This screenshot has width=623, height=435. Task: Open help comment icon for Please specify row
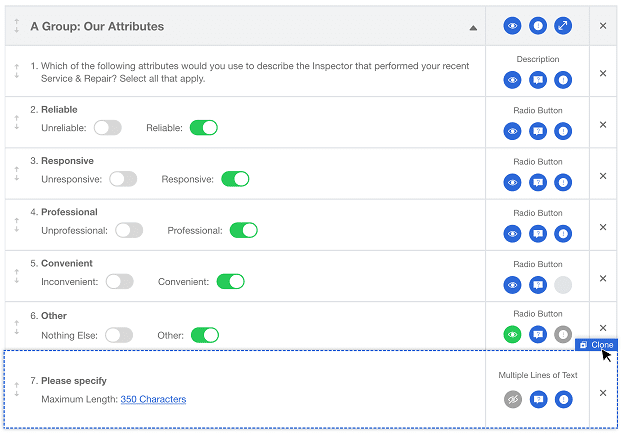click(x=538, y=400)
